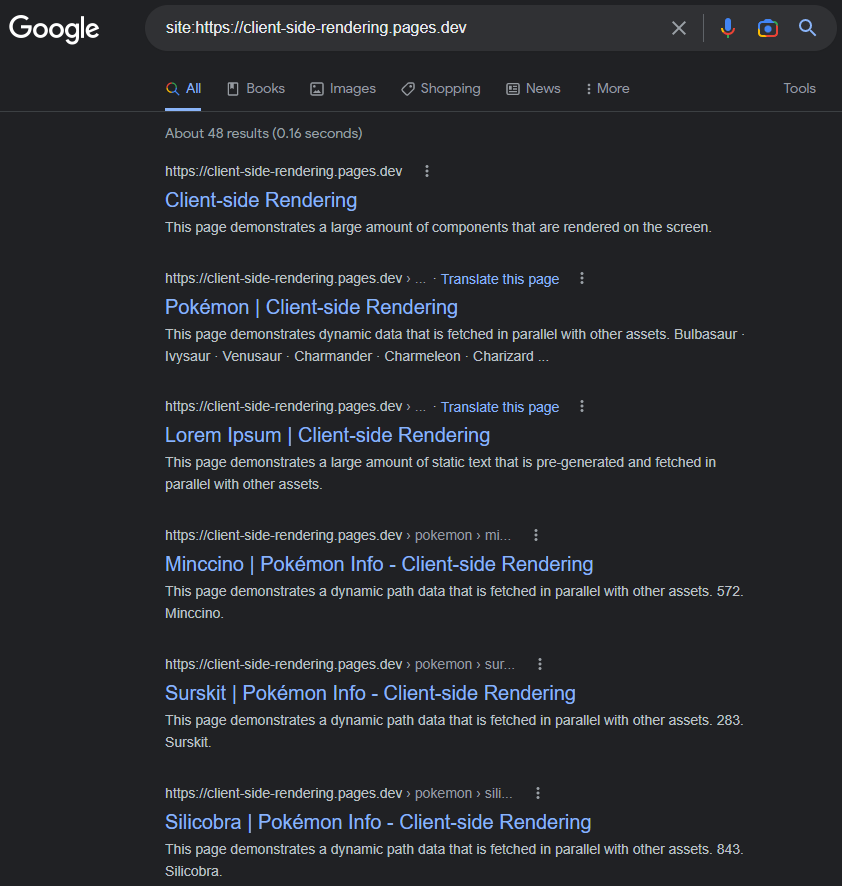This screenshot has width=842, height=886.
Task: Click the search magnifier icon
Action: 807,27
